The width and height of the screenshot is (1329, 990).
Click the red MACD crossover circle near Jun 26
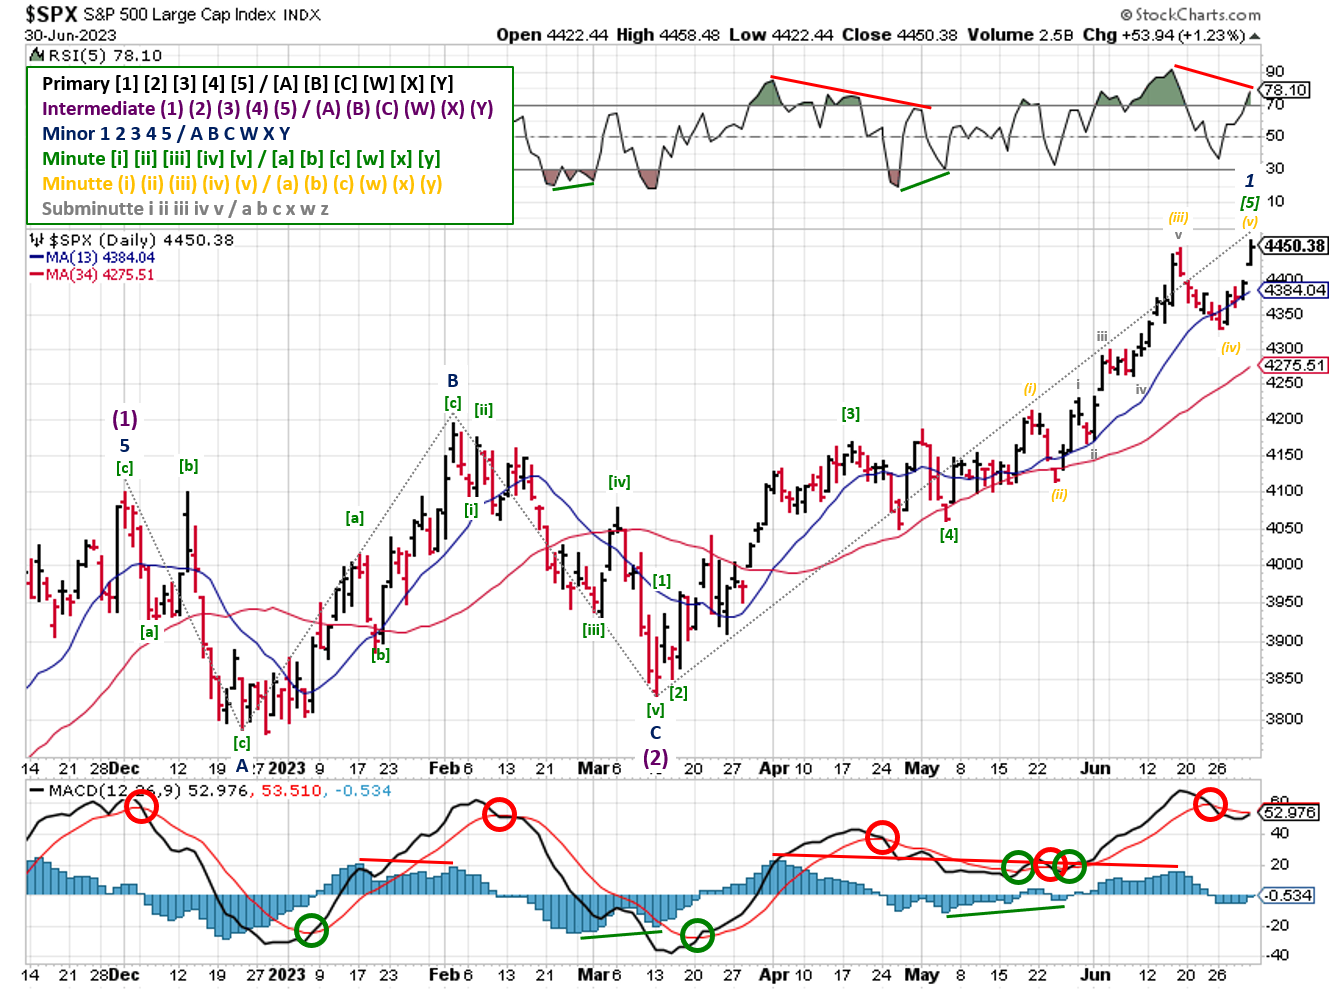[x=1210, y=803]
